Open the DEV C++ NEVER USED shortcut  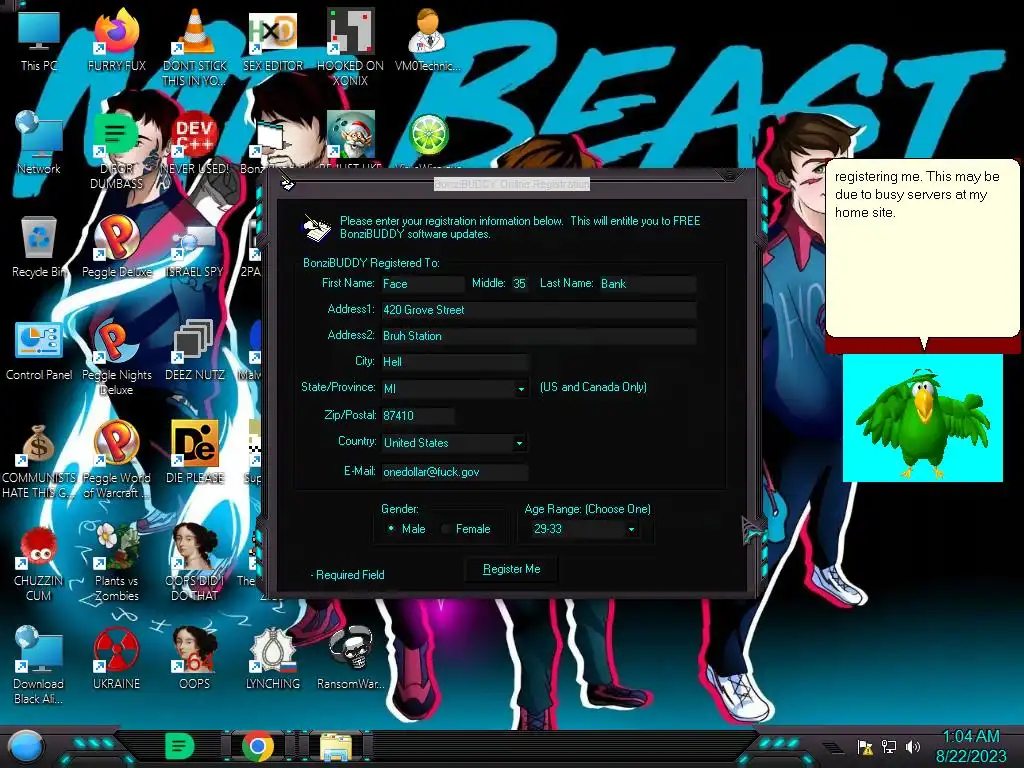(x=195, y=142)
